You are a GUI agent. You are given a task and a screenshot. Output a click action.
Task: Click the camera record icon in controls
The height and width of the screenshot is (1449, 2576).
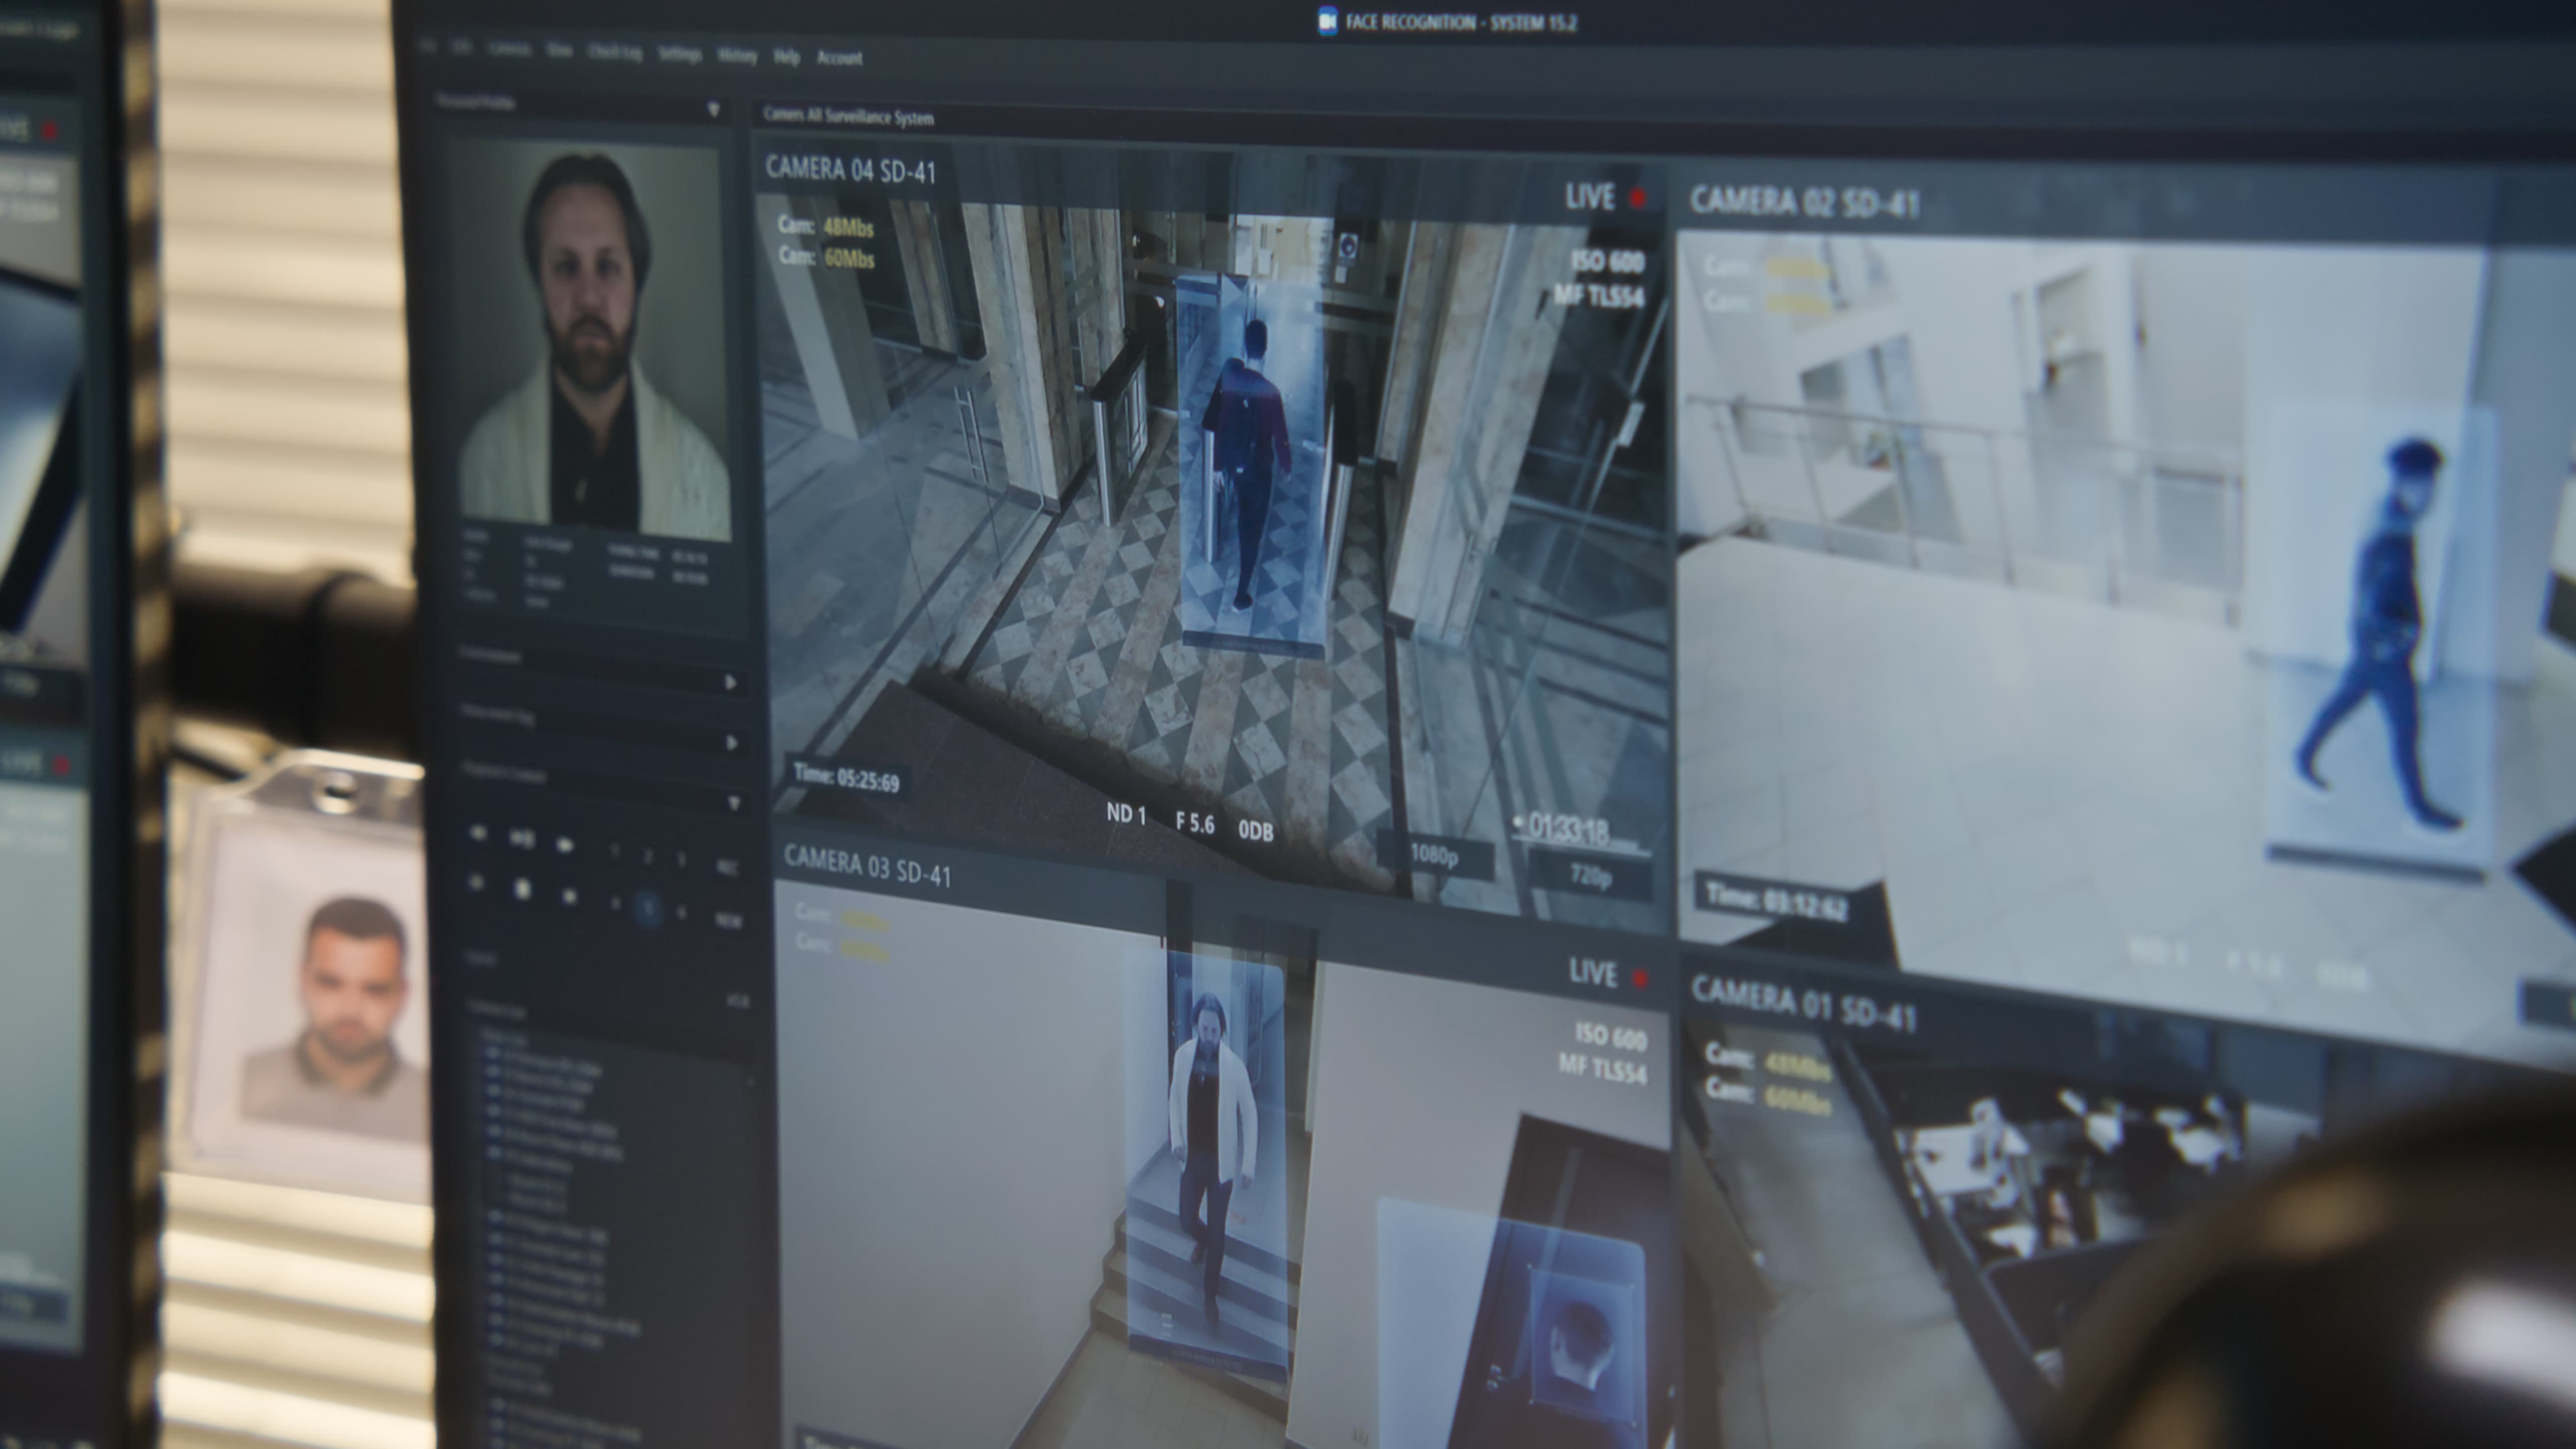click(565, 844)
